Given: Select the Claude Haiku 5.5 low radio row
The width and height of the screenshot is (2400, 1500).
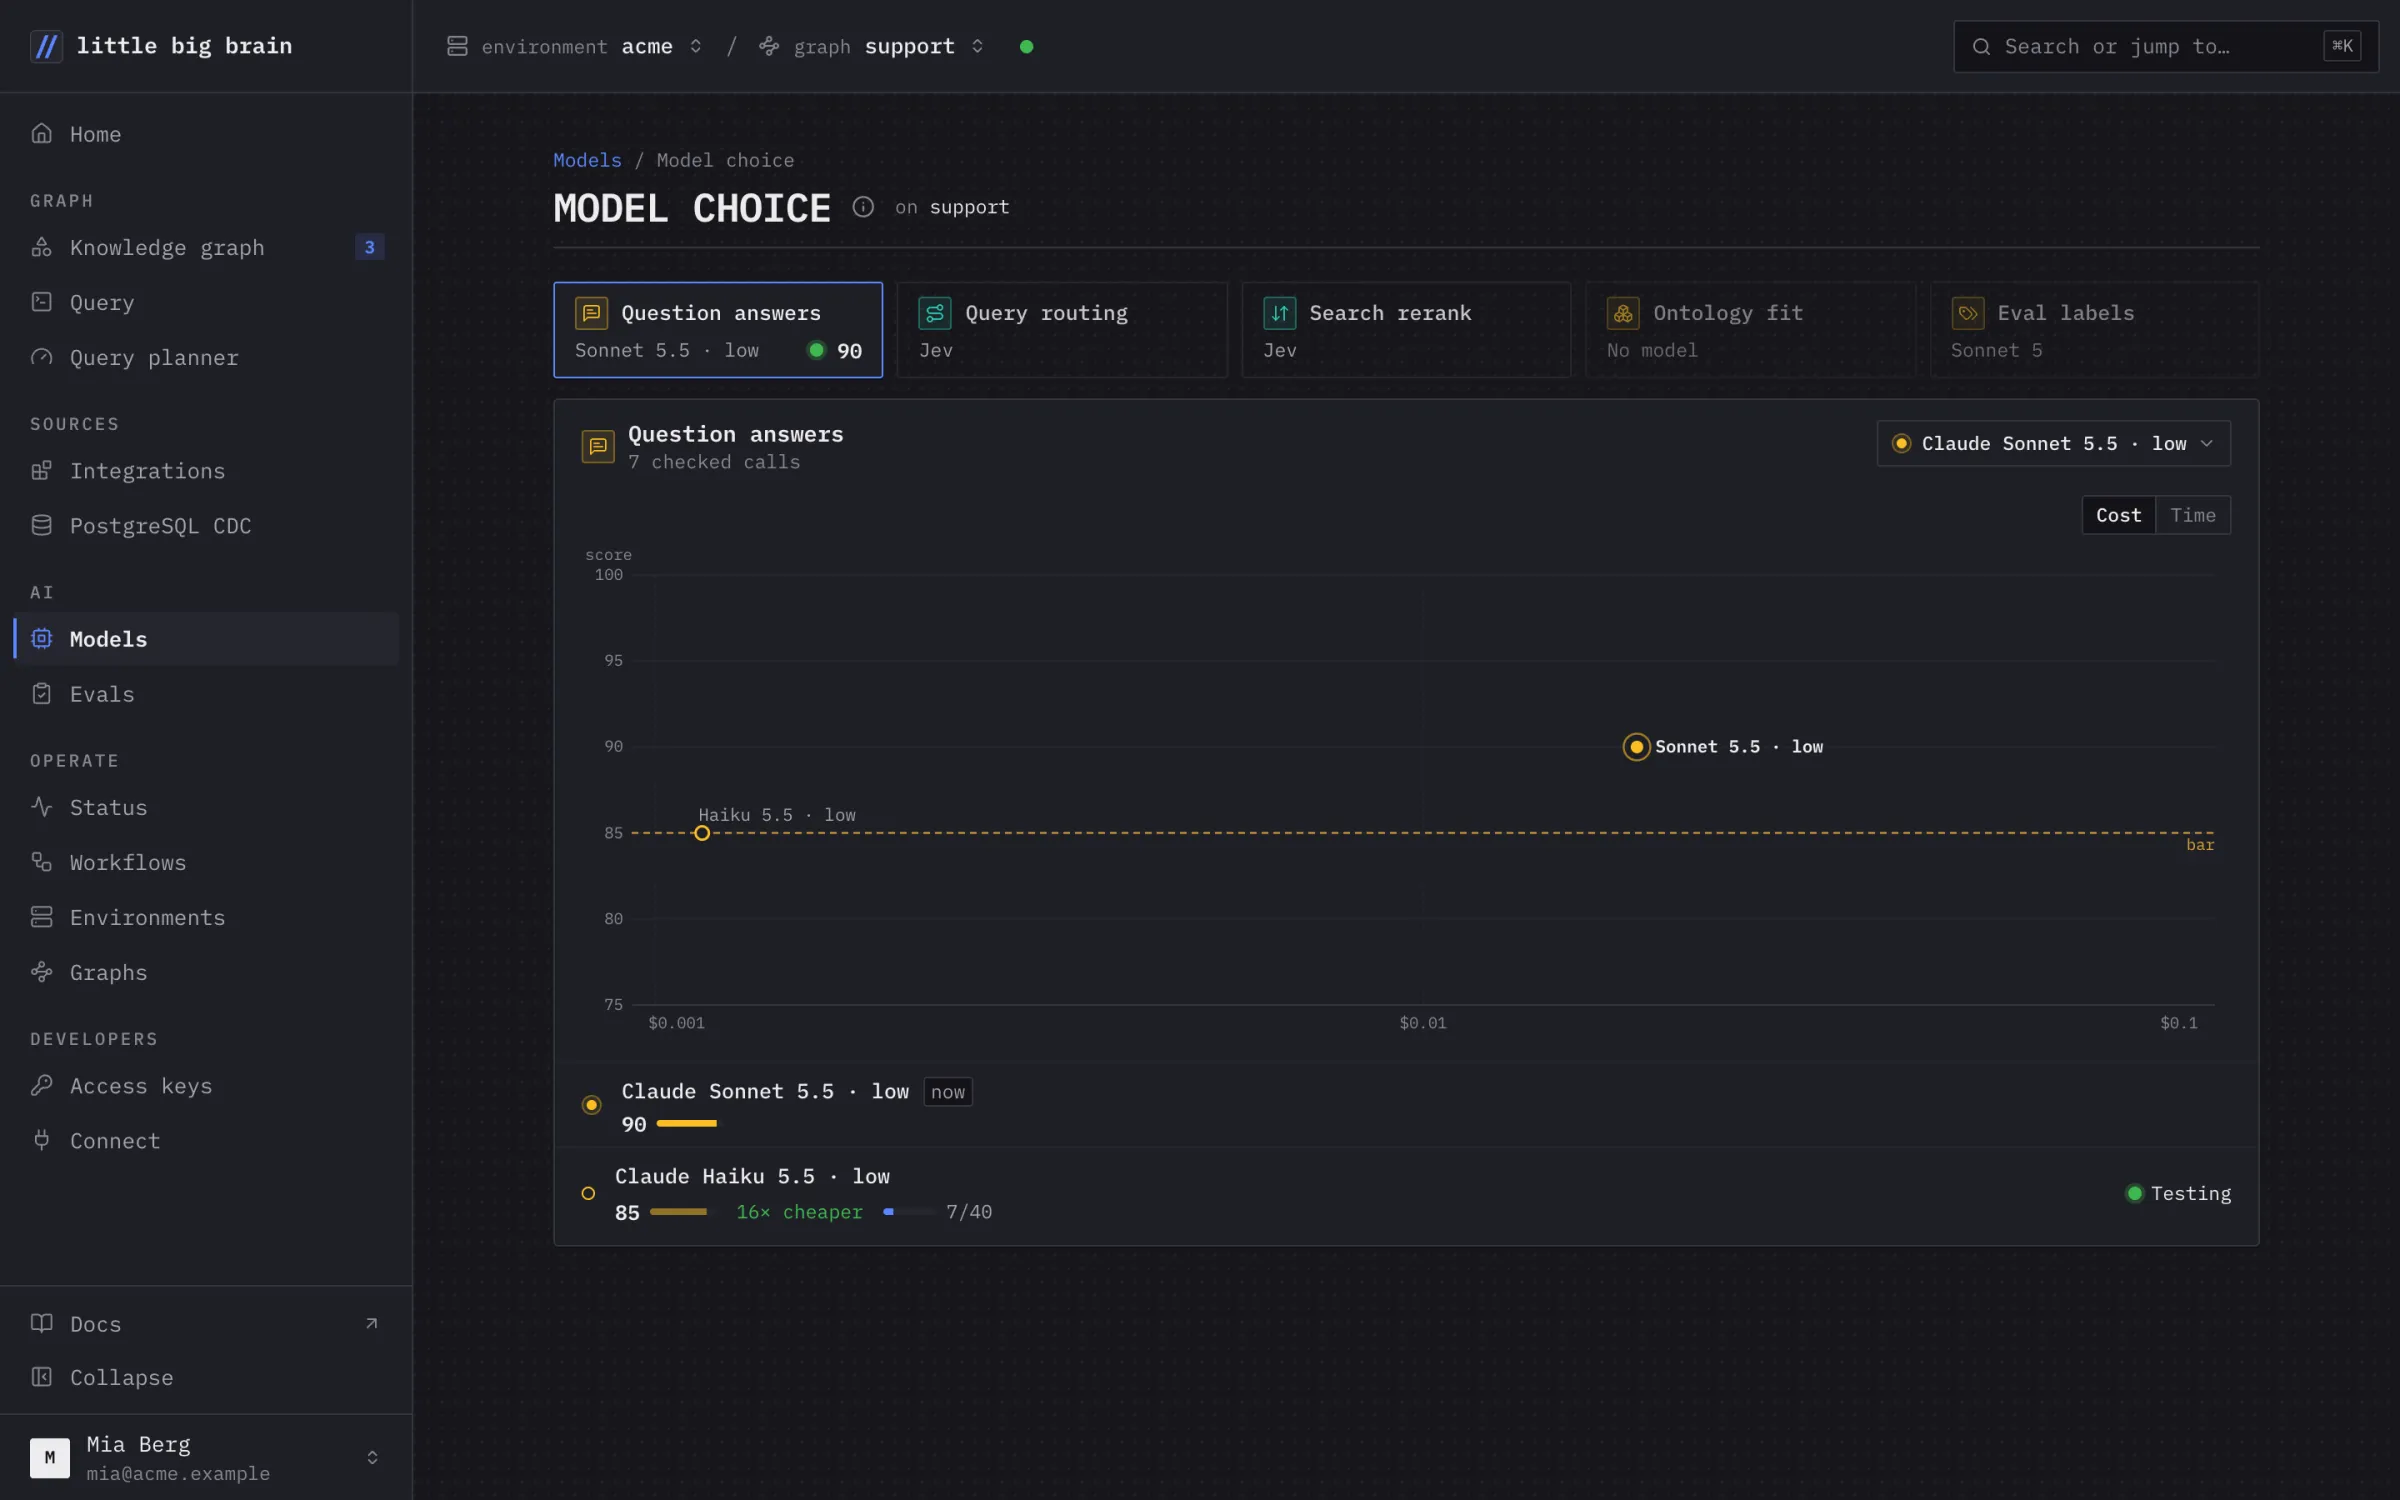Looking at the screenshot, I should (1406, 1194).
